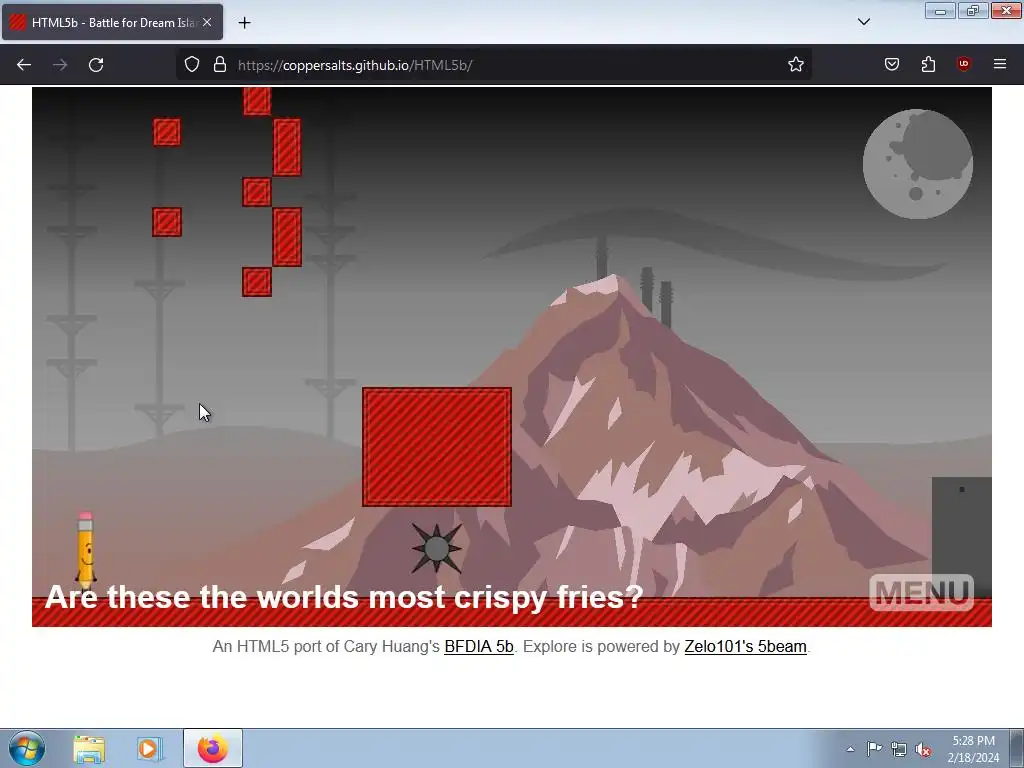
Task: Open the uBlock Origin extension popup
Action: point(964,64)
